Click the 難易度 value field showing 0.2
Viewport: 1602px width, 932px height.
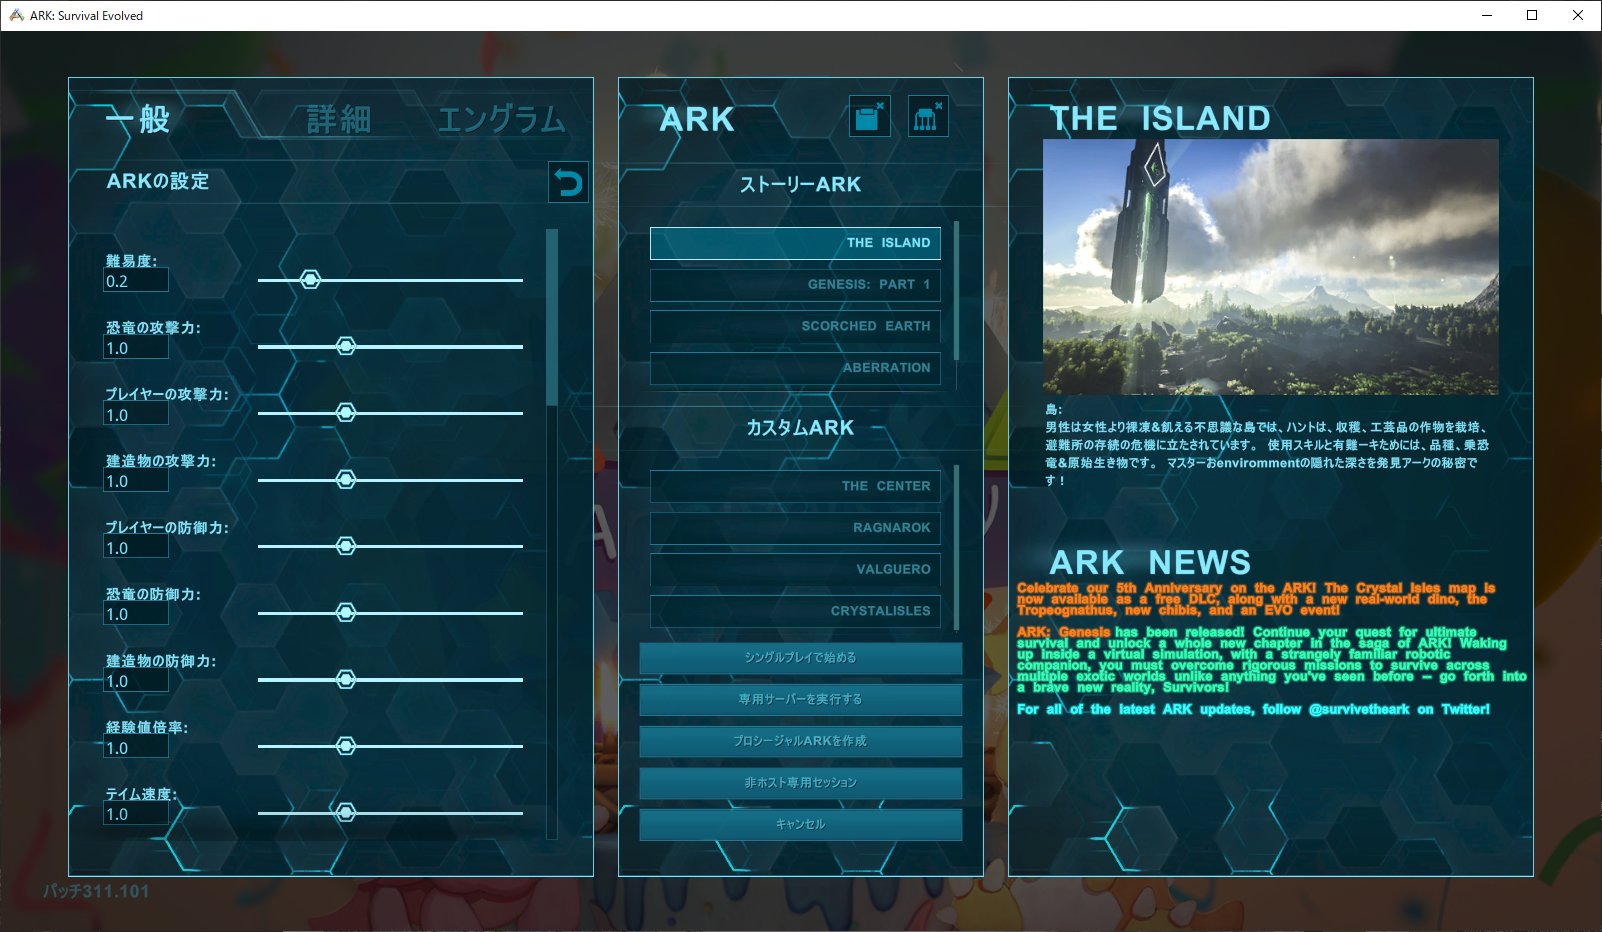[135, 280]
